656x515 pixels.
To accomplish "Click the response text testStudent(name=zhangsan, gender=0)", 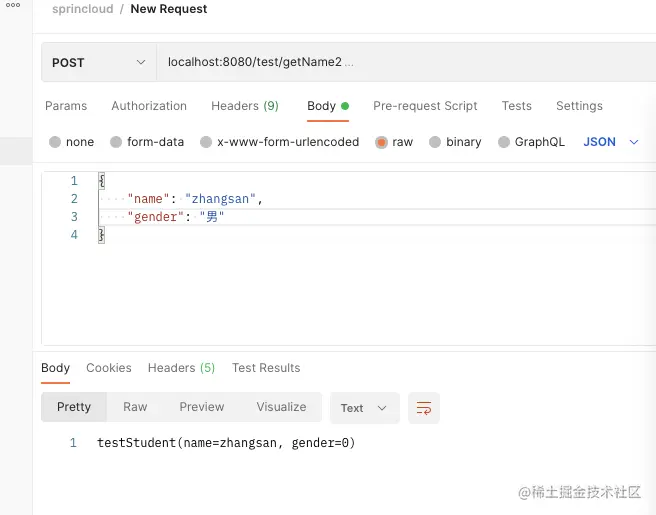I will (226, 443).
